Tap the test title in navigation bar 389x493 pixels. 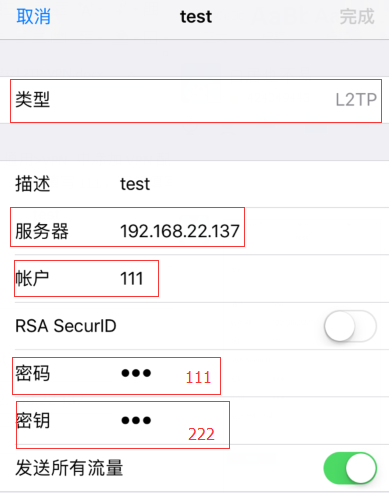[196, 16]
